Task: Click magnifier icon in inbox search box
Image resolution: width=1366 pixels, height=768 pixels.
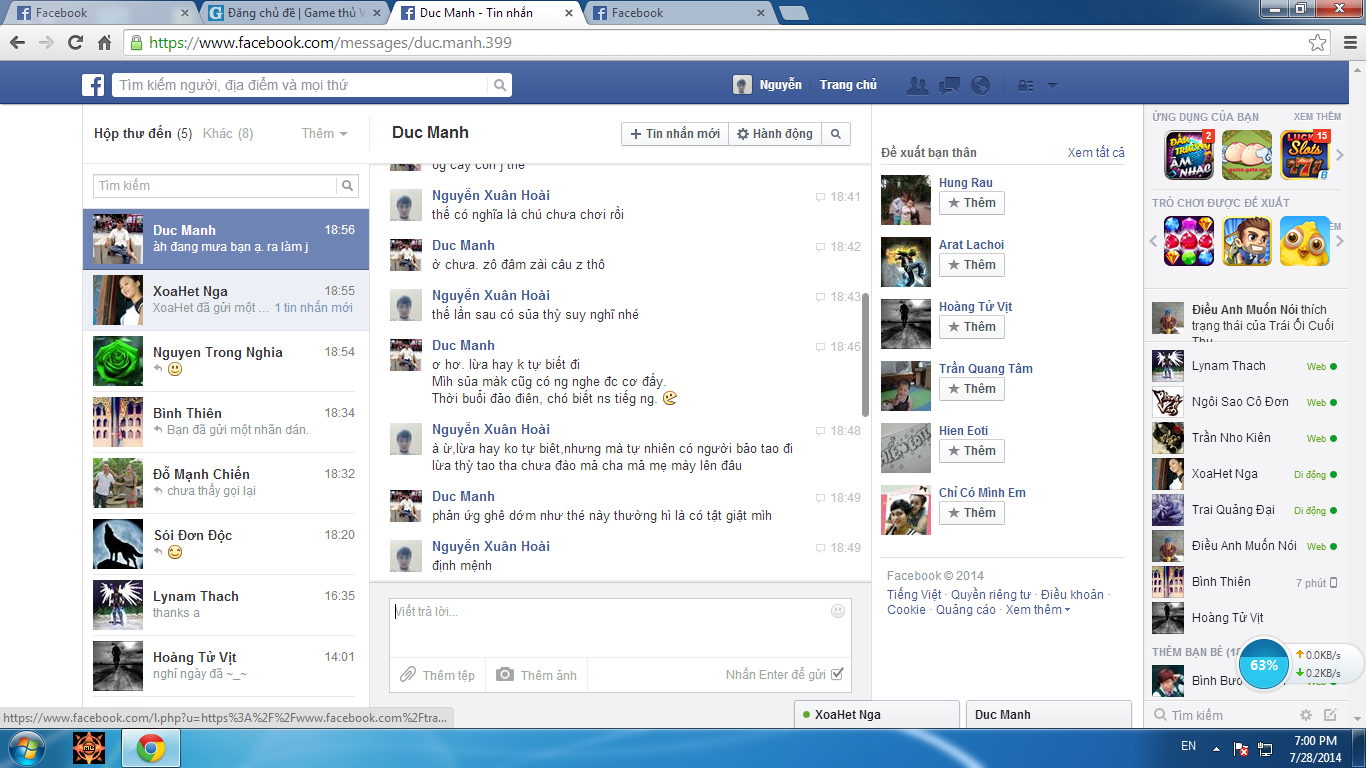Action: coord(347,186)
